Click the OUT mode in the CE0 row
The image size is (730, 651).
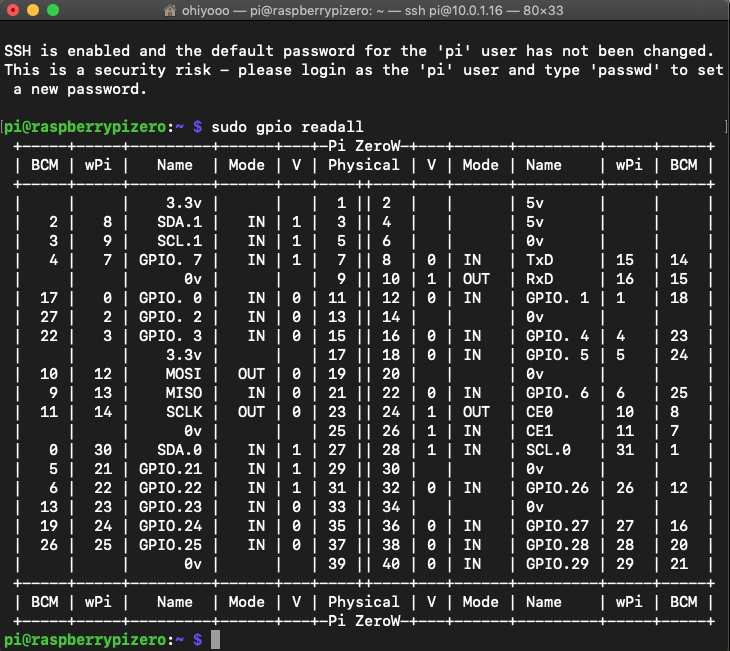coord(476,412)
